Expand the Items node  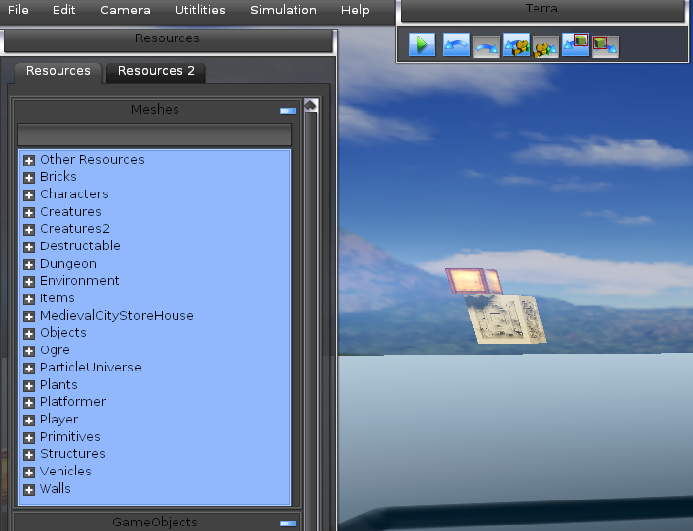click(29, 299)
